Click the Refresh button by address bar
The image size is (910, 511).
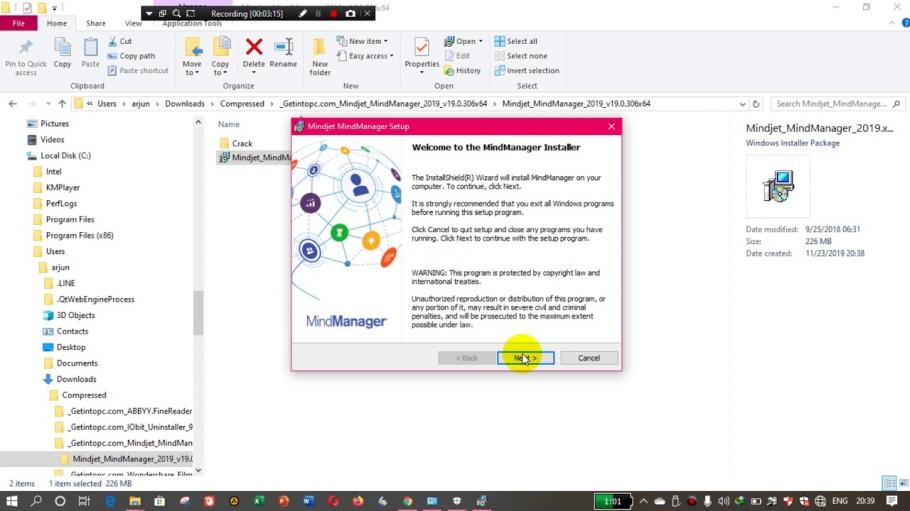(x=756, y=104)
